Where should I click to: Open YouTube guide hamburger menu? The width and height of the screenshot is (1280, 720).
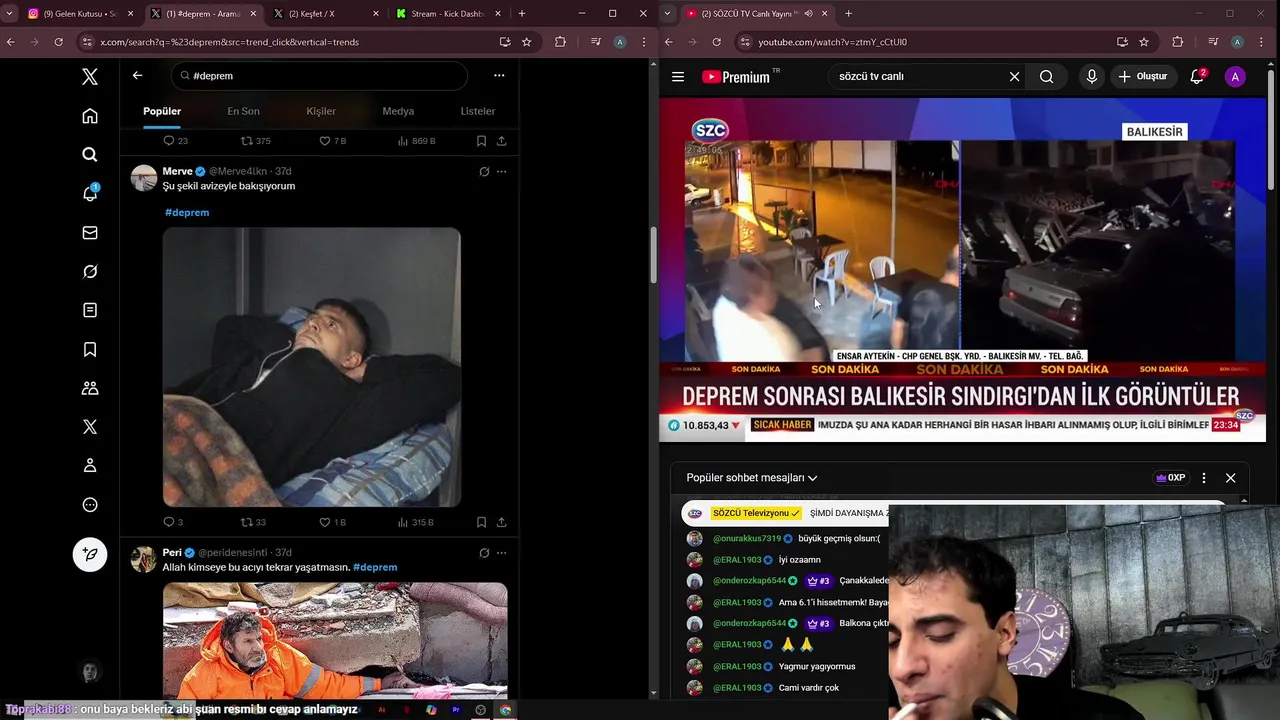click(678, 77)
